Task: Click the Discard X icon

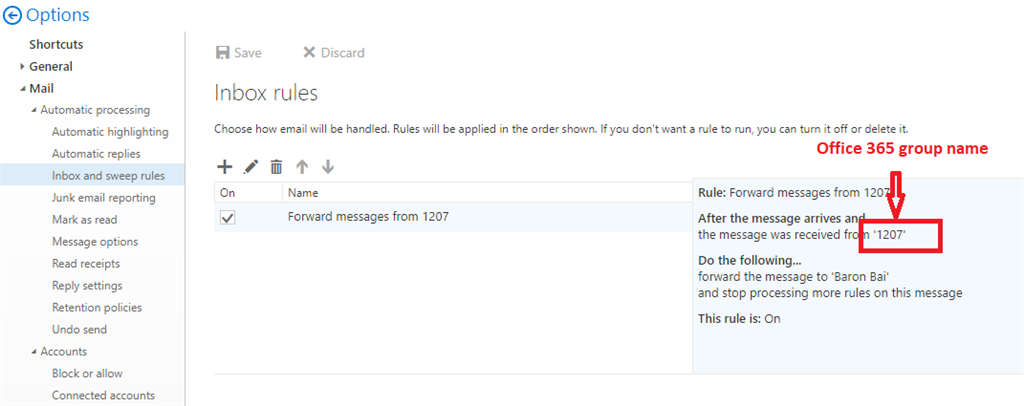Action: click(x=309, y=53)
